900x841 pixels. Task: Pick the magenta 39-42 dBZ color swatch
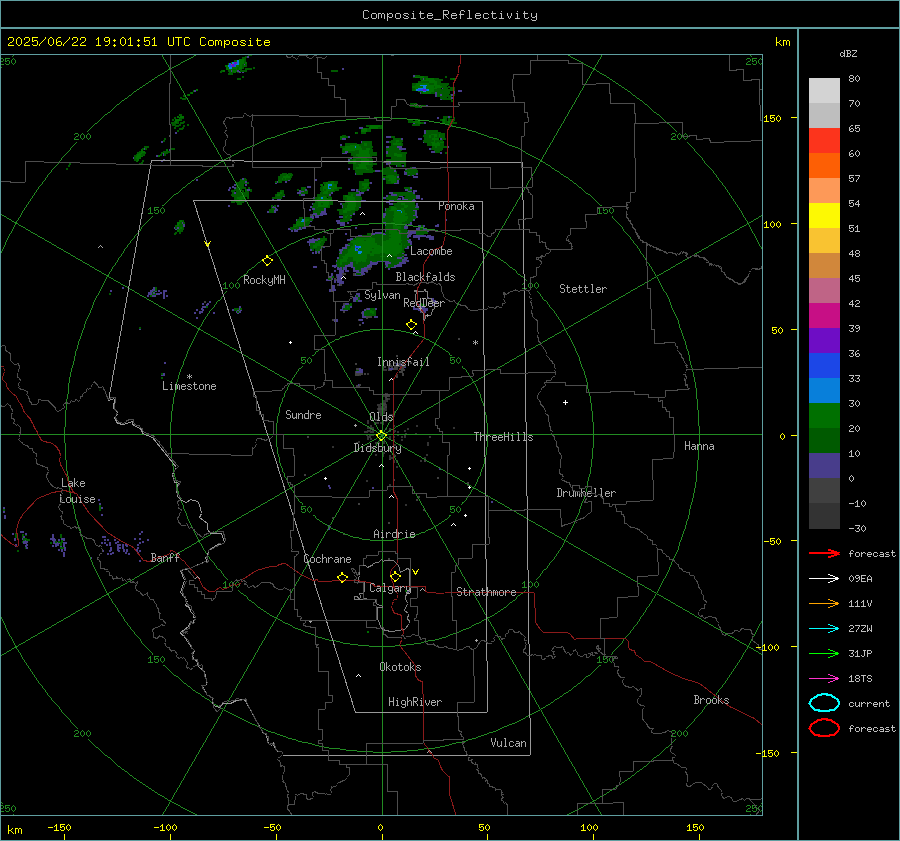824,316
